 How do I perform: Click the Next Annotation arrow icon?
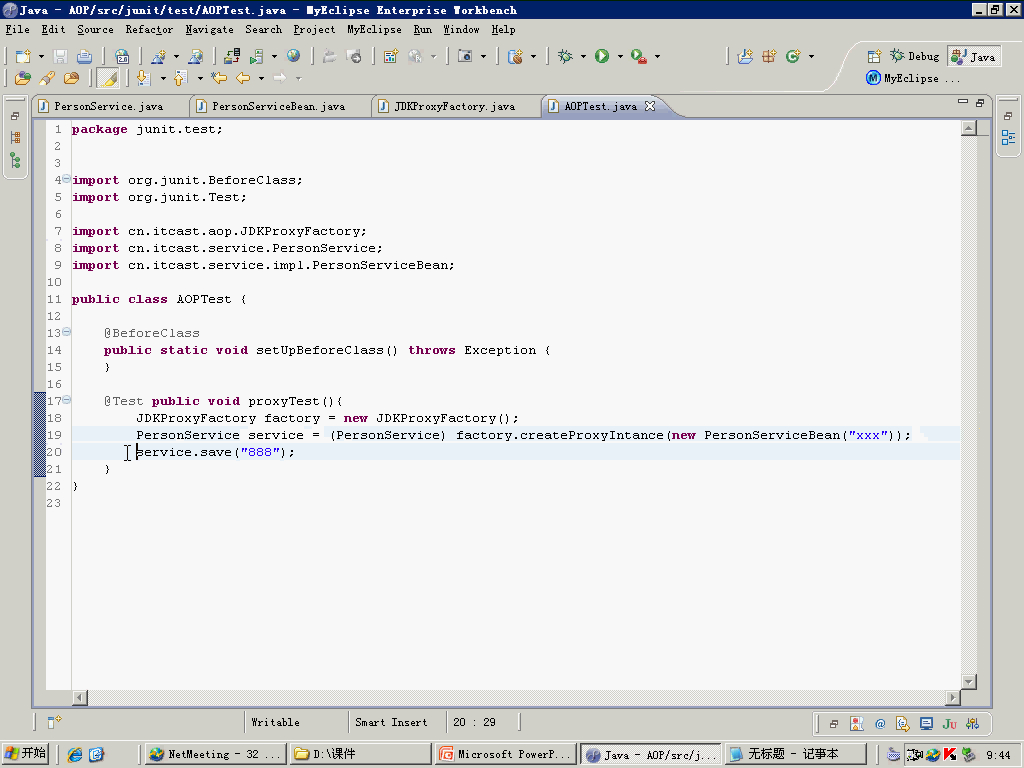pos(144,78)
